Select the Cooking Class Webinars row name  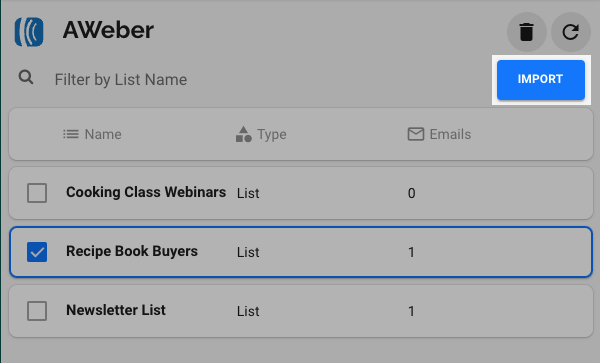pos(146,192)
